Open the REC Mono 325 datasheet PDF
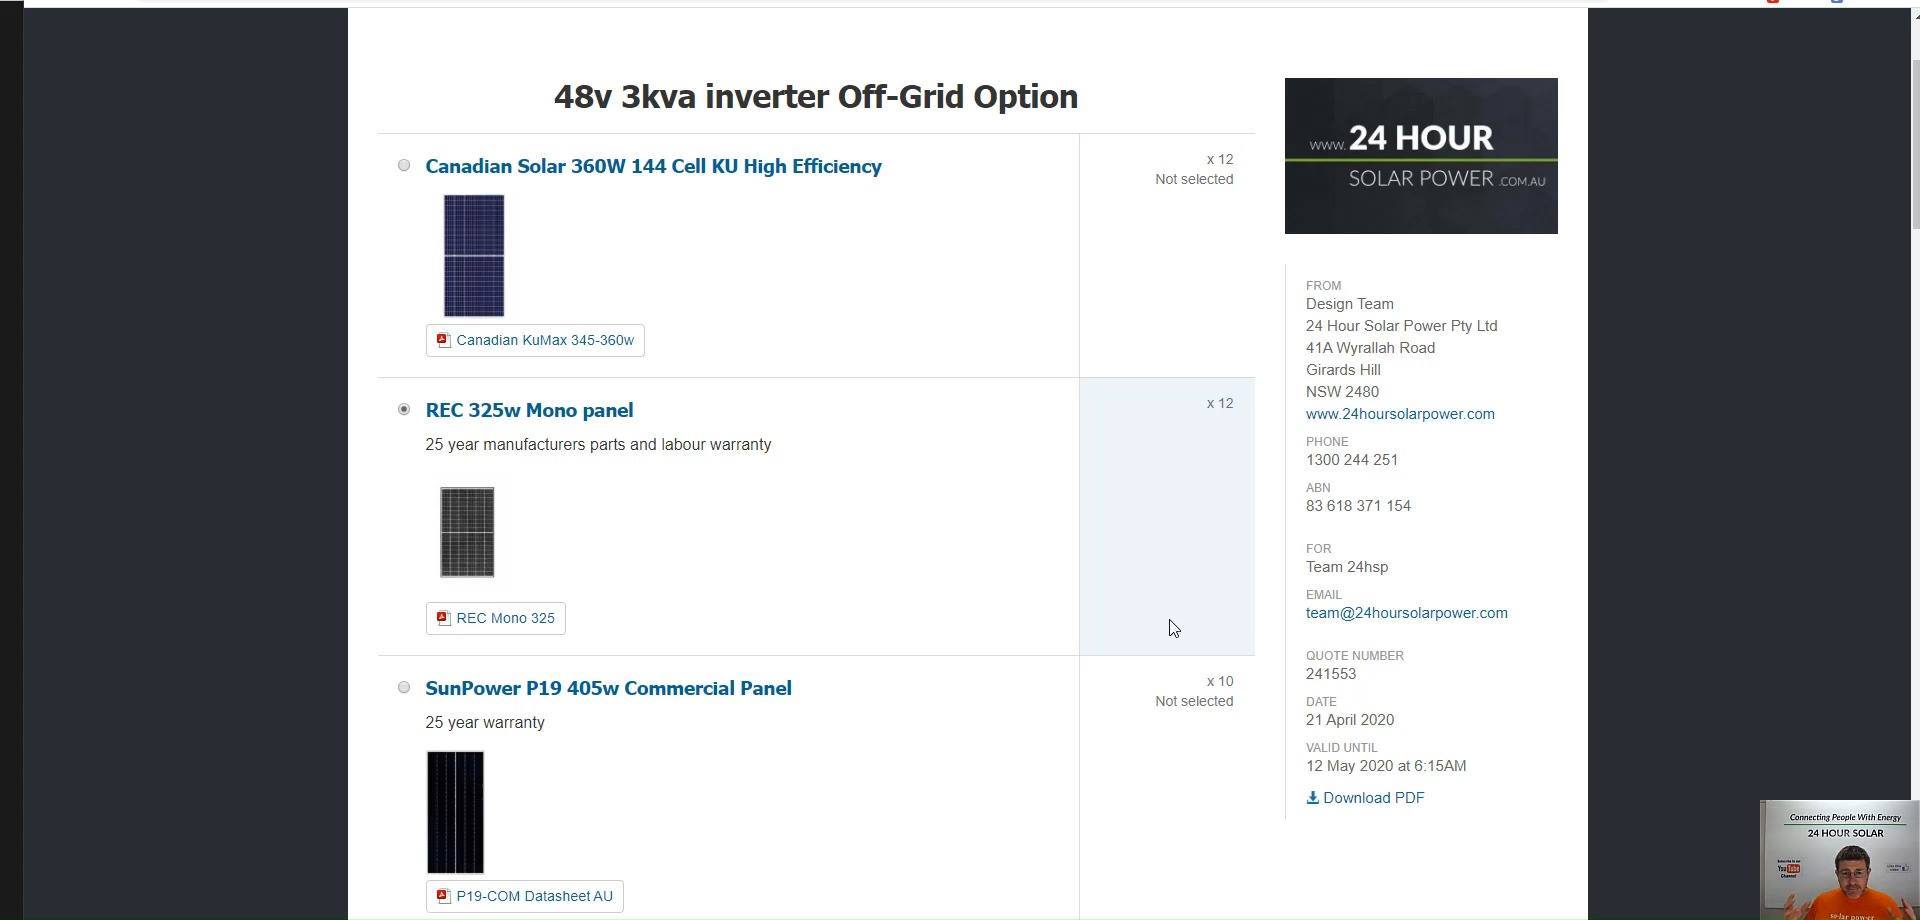Screen dimensions: 1920x920 point(496,618)
